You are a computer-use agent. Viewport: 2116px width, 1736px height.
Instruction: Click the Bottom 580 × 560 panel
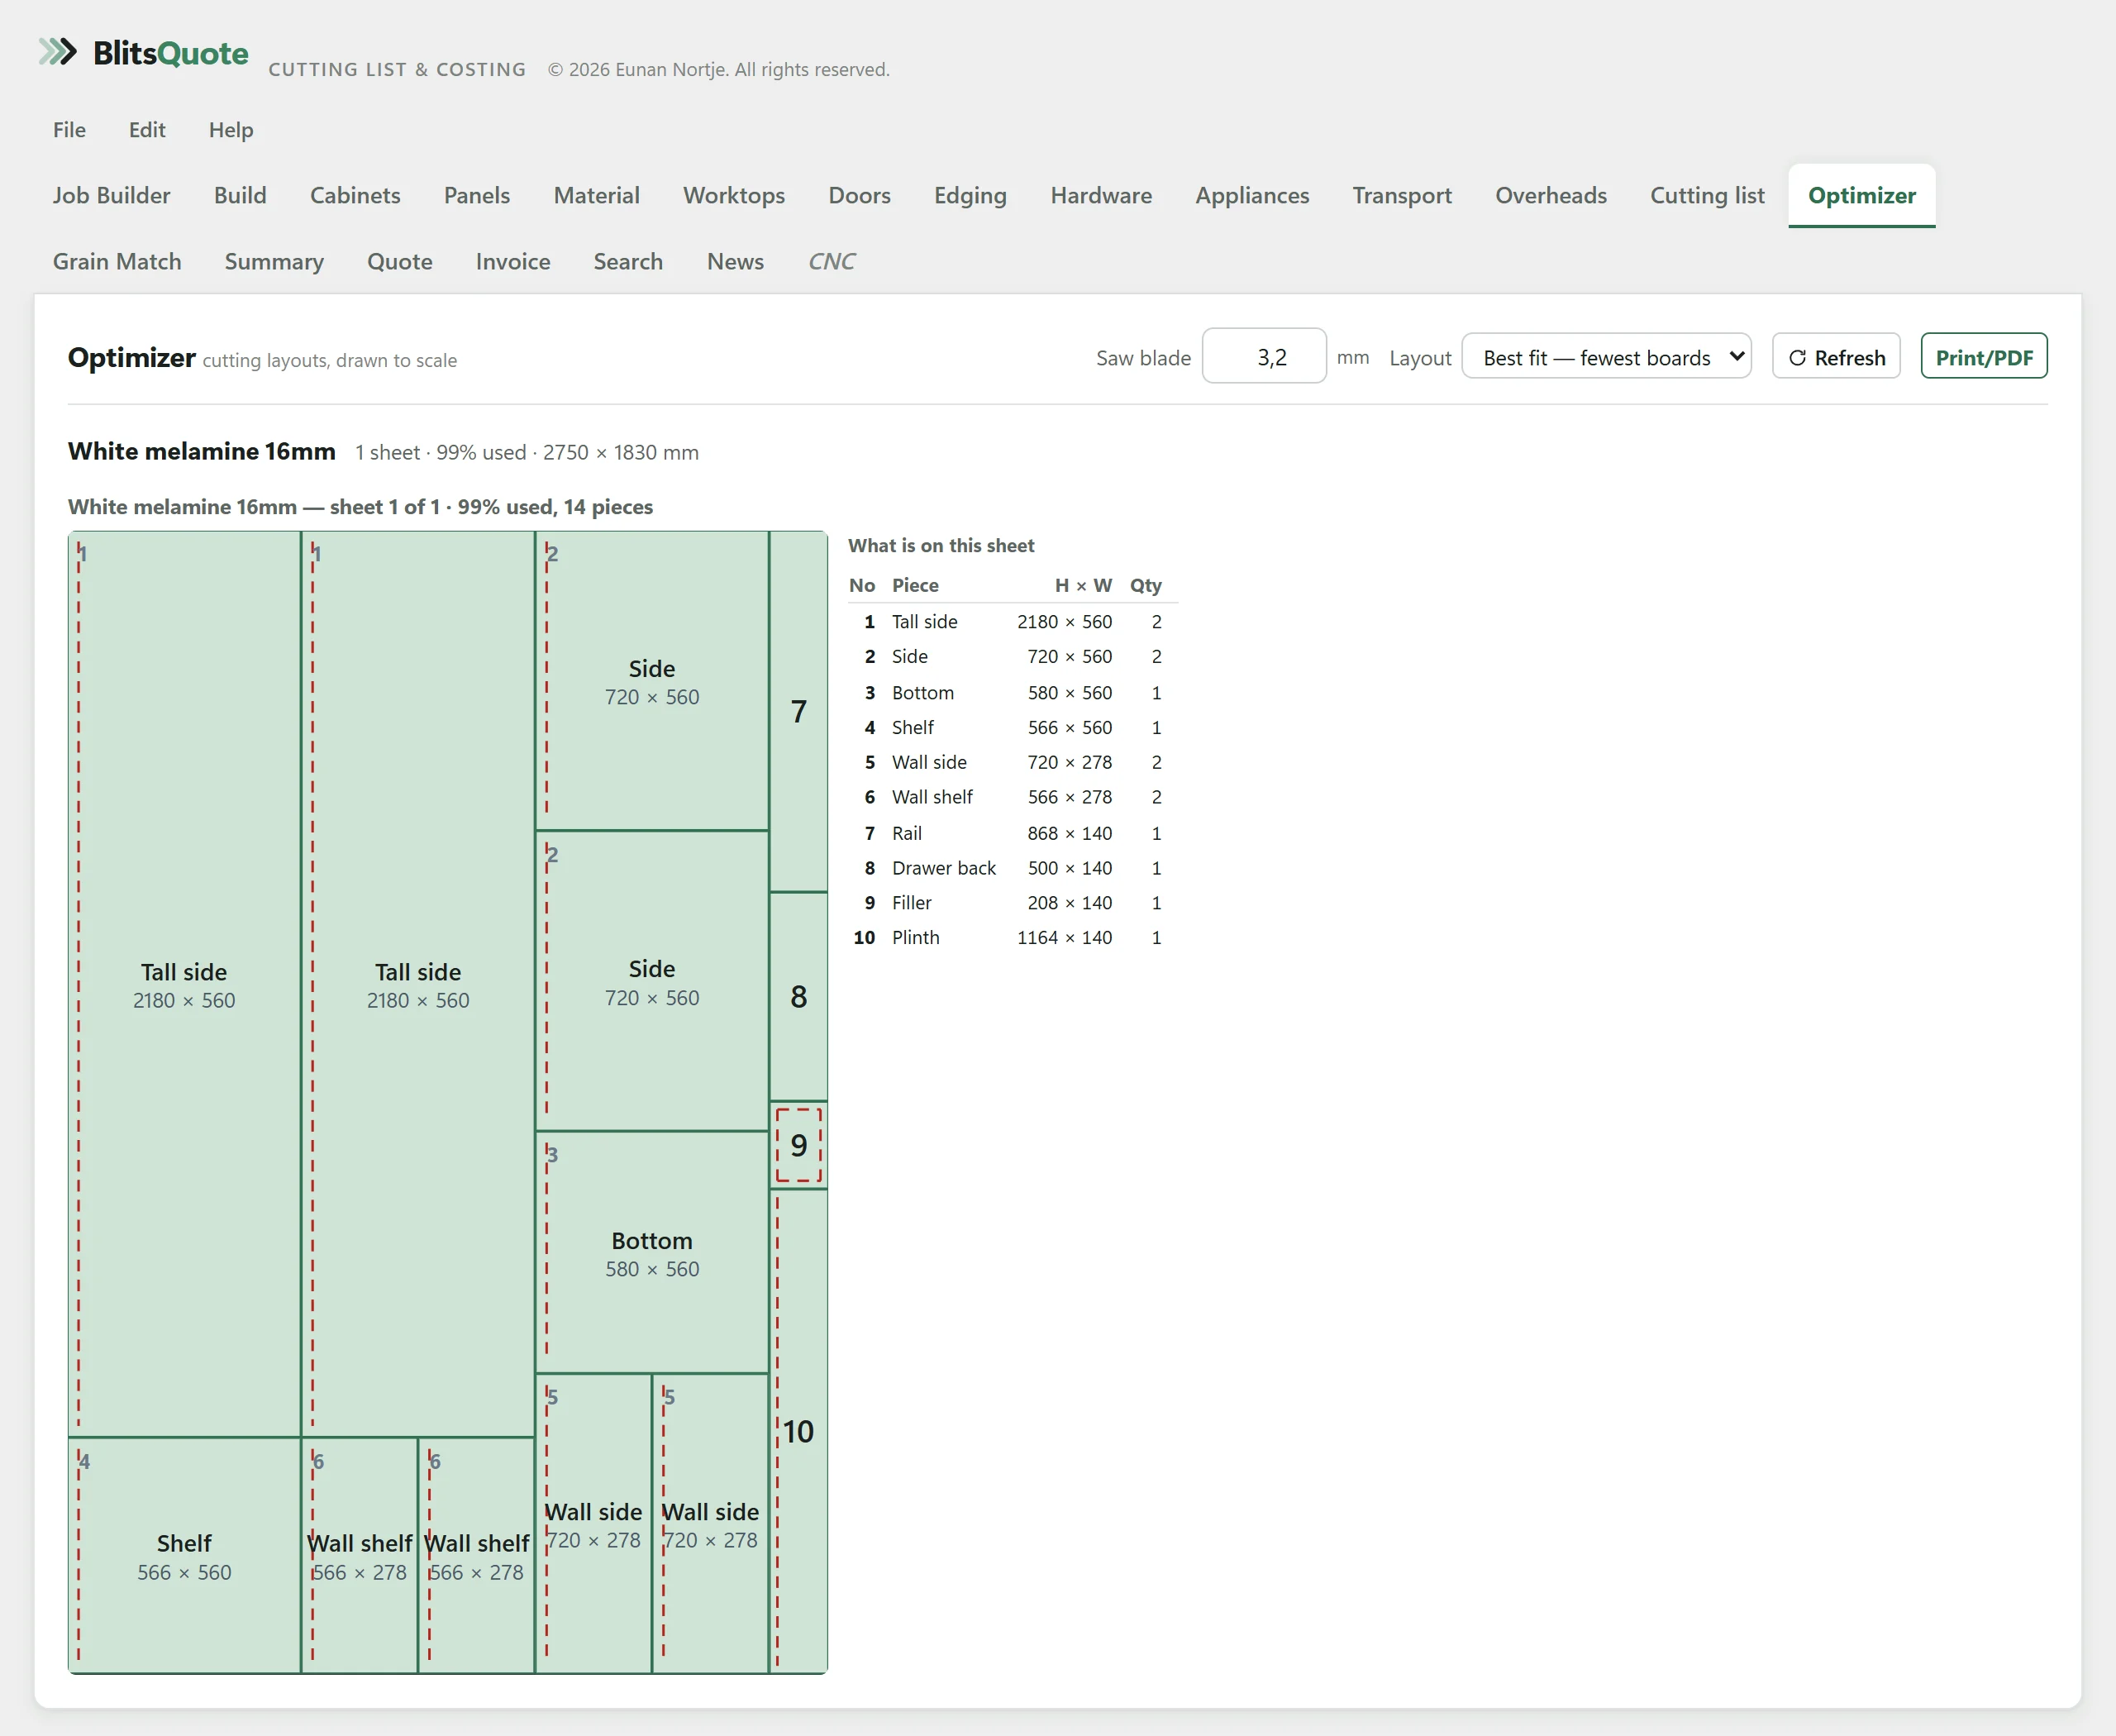coord(652,1253)
